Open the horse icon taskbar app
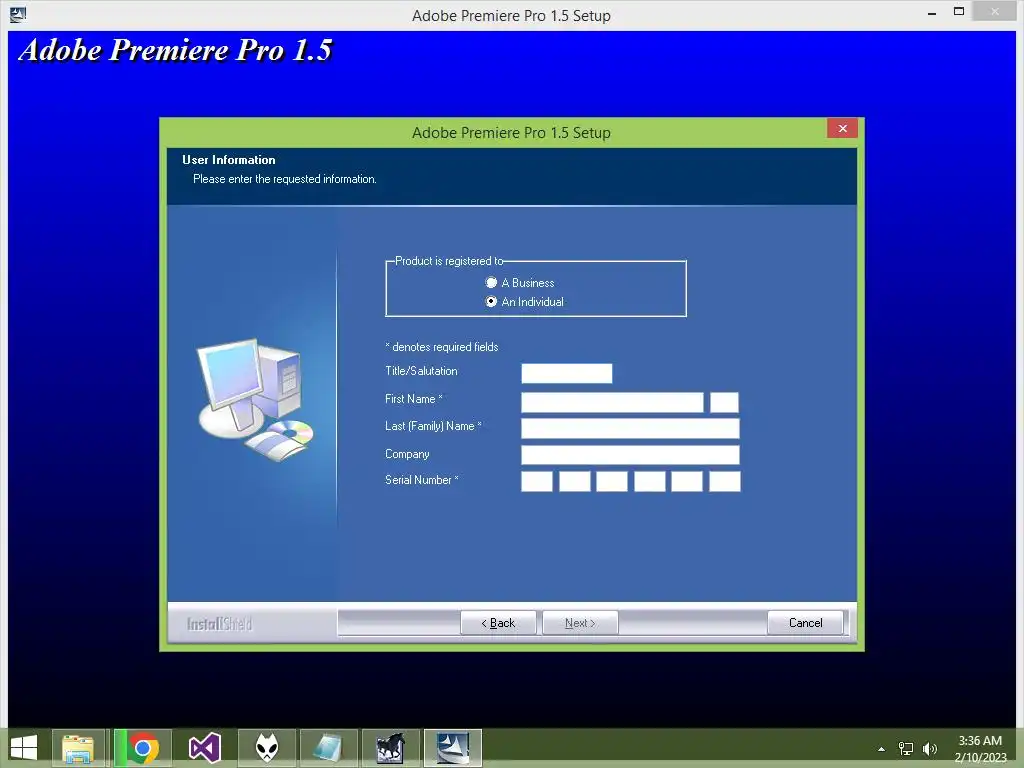Screen dimensions: 1024x768 391,748
